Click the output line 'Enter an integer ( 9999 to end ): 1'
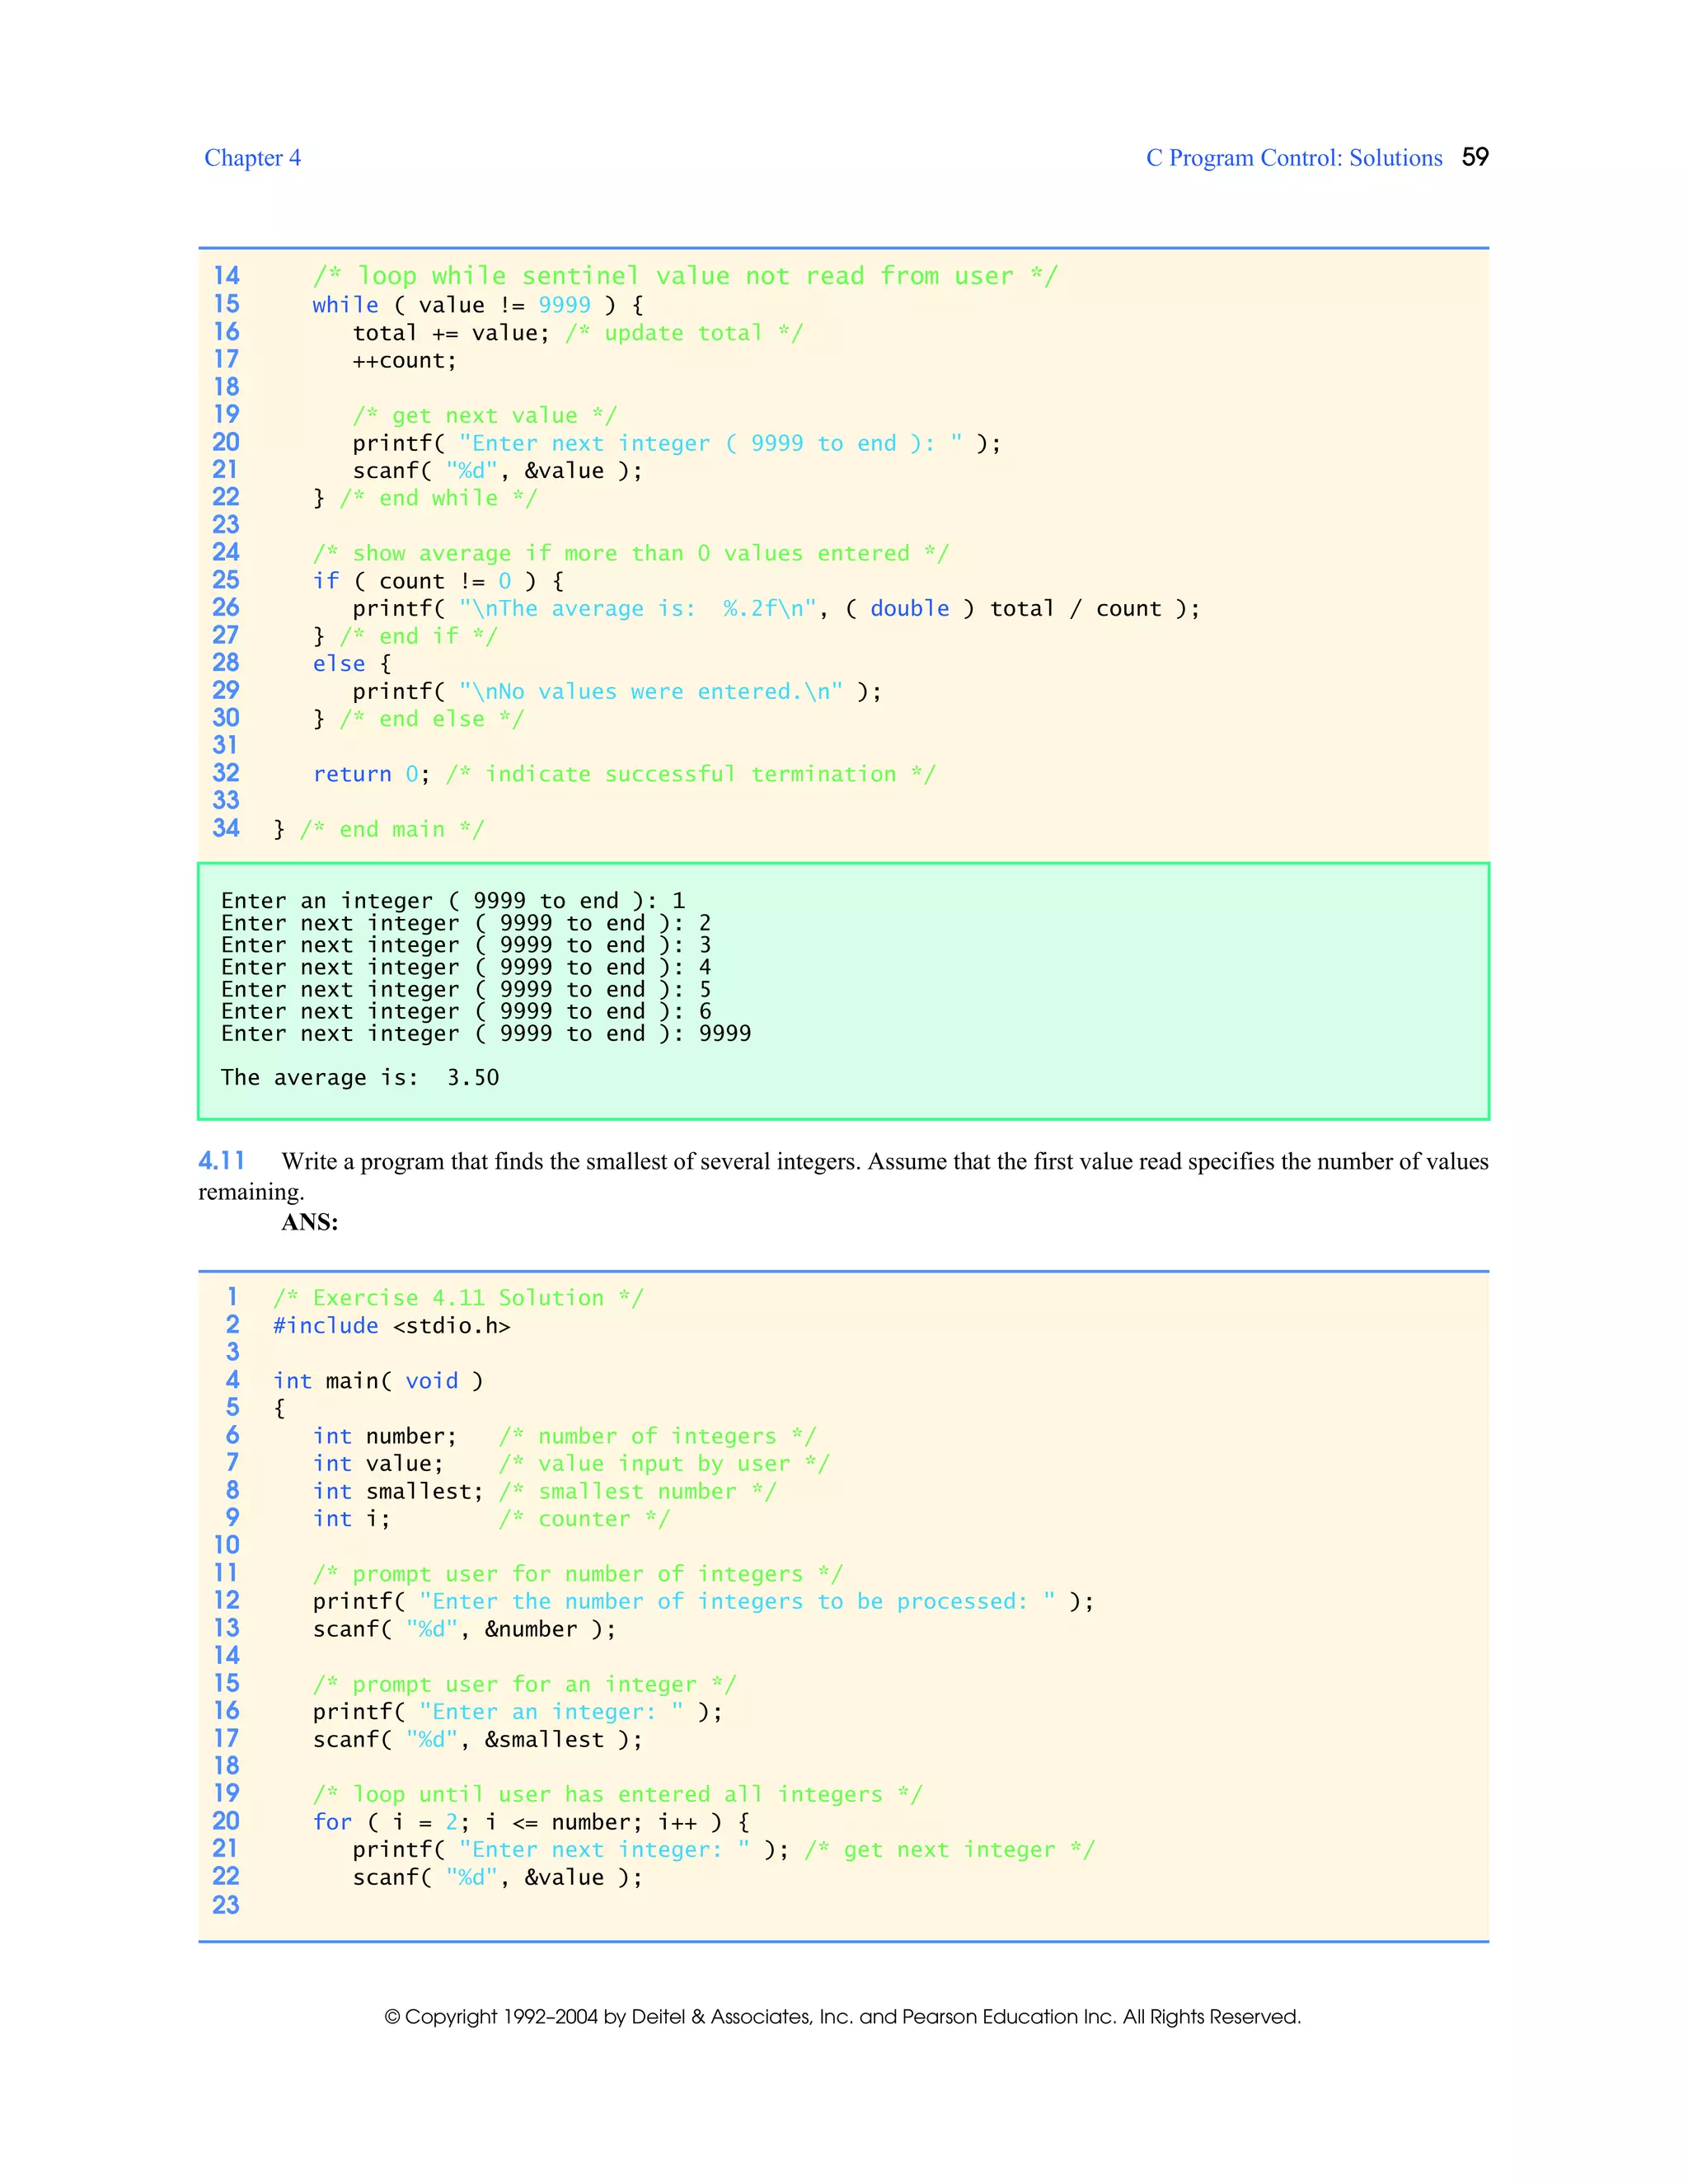This screenshot has width=1688, height=2184. click(x=453, y=900)
